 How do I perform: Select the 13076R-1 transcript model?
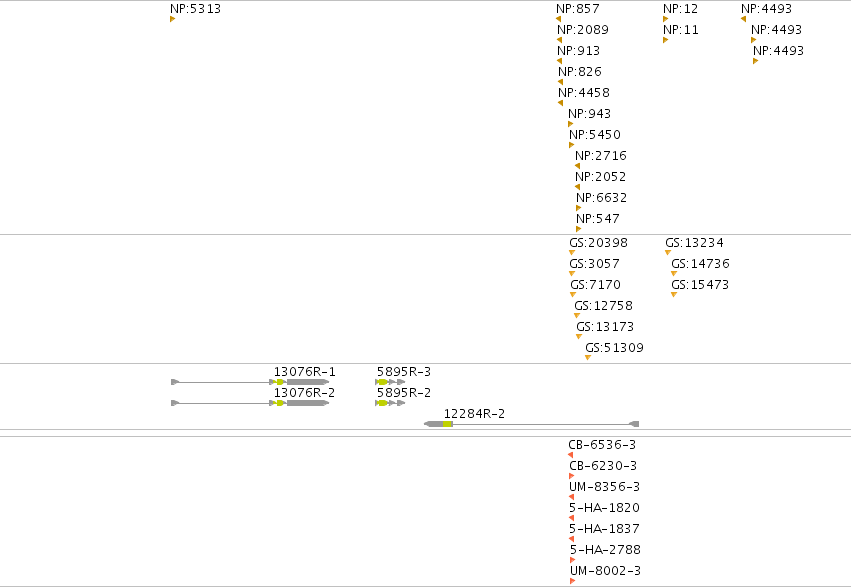(x=250, y=382)
